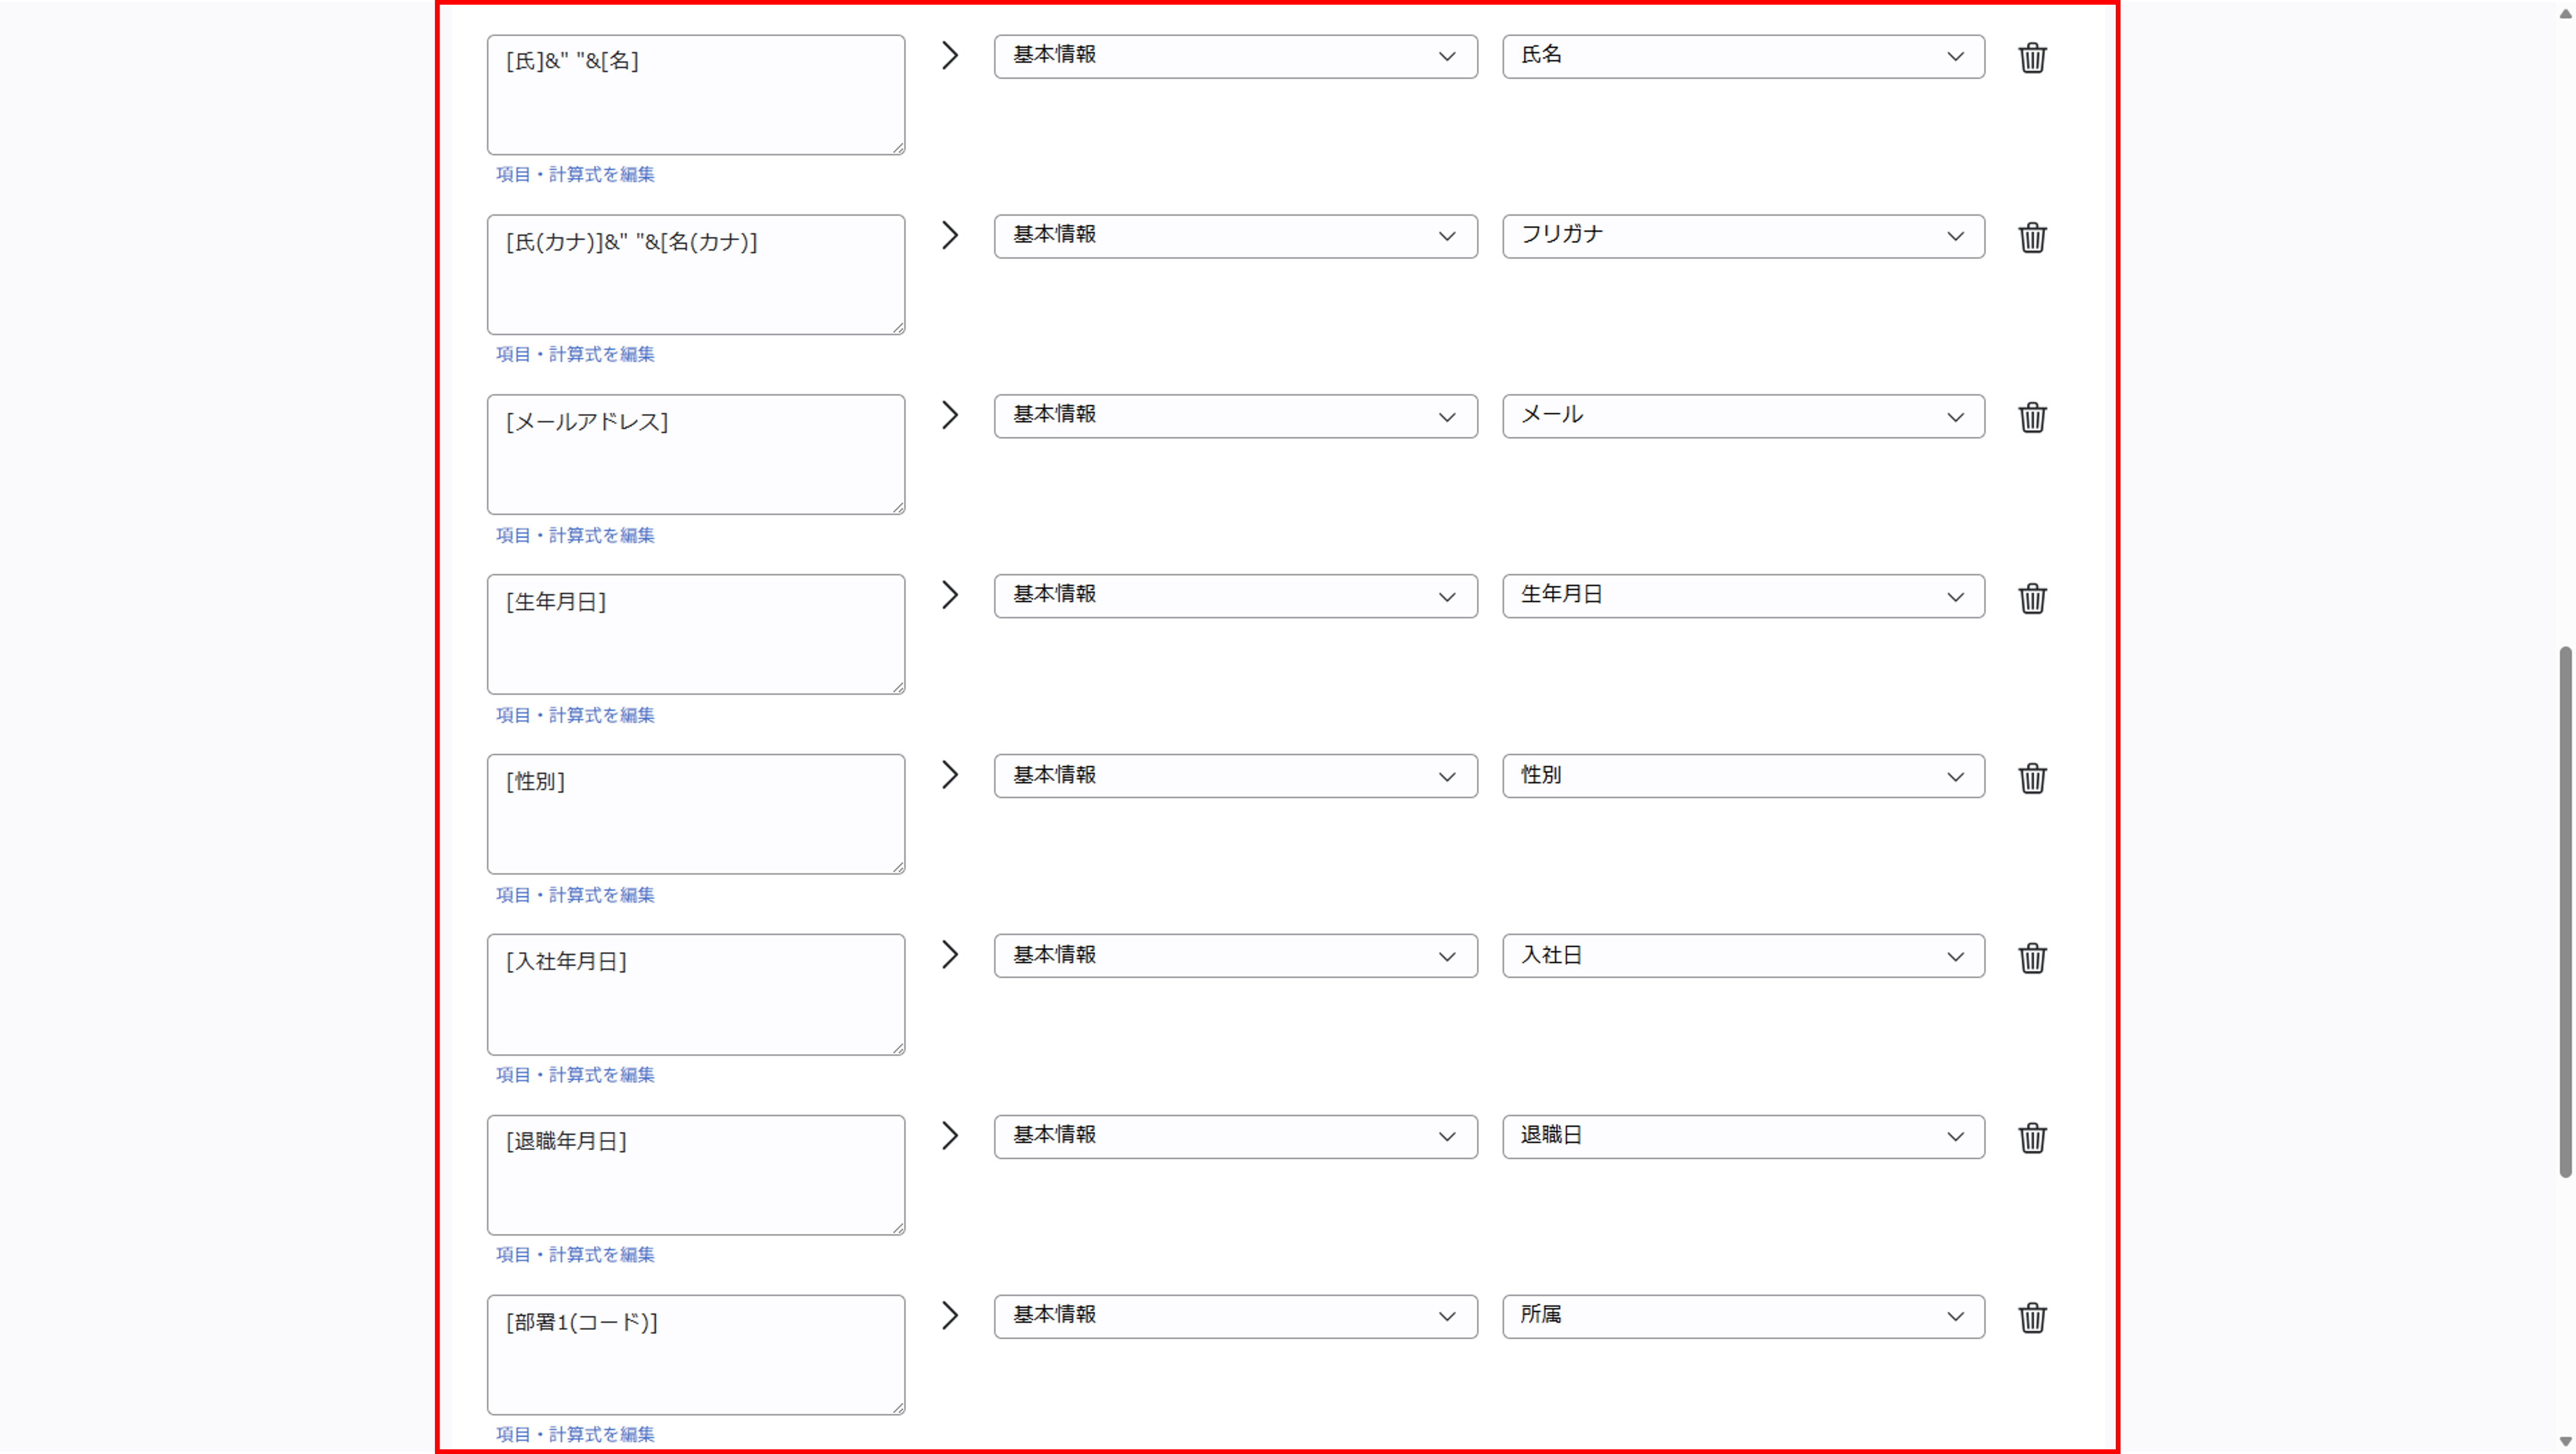Edit formula link under [生年月日] field
The image size is (2576, 1454).
(x=575, y=715)
